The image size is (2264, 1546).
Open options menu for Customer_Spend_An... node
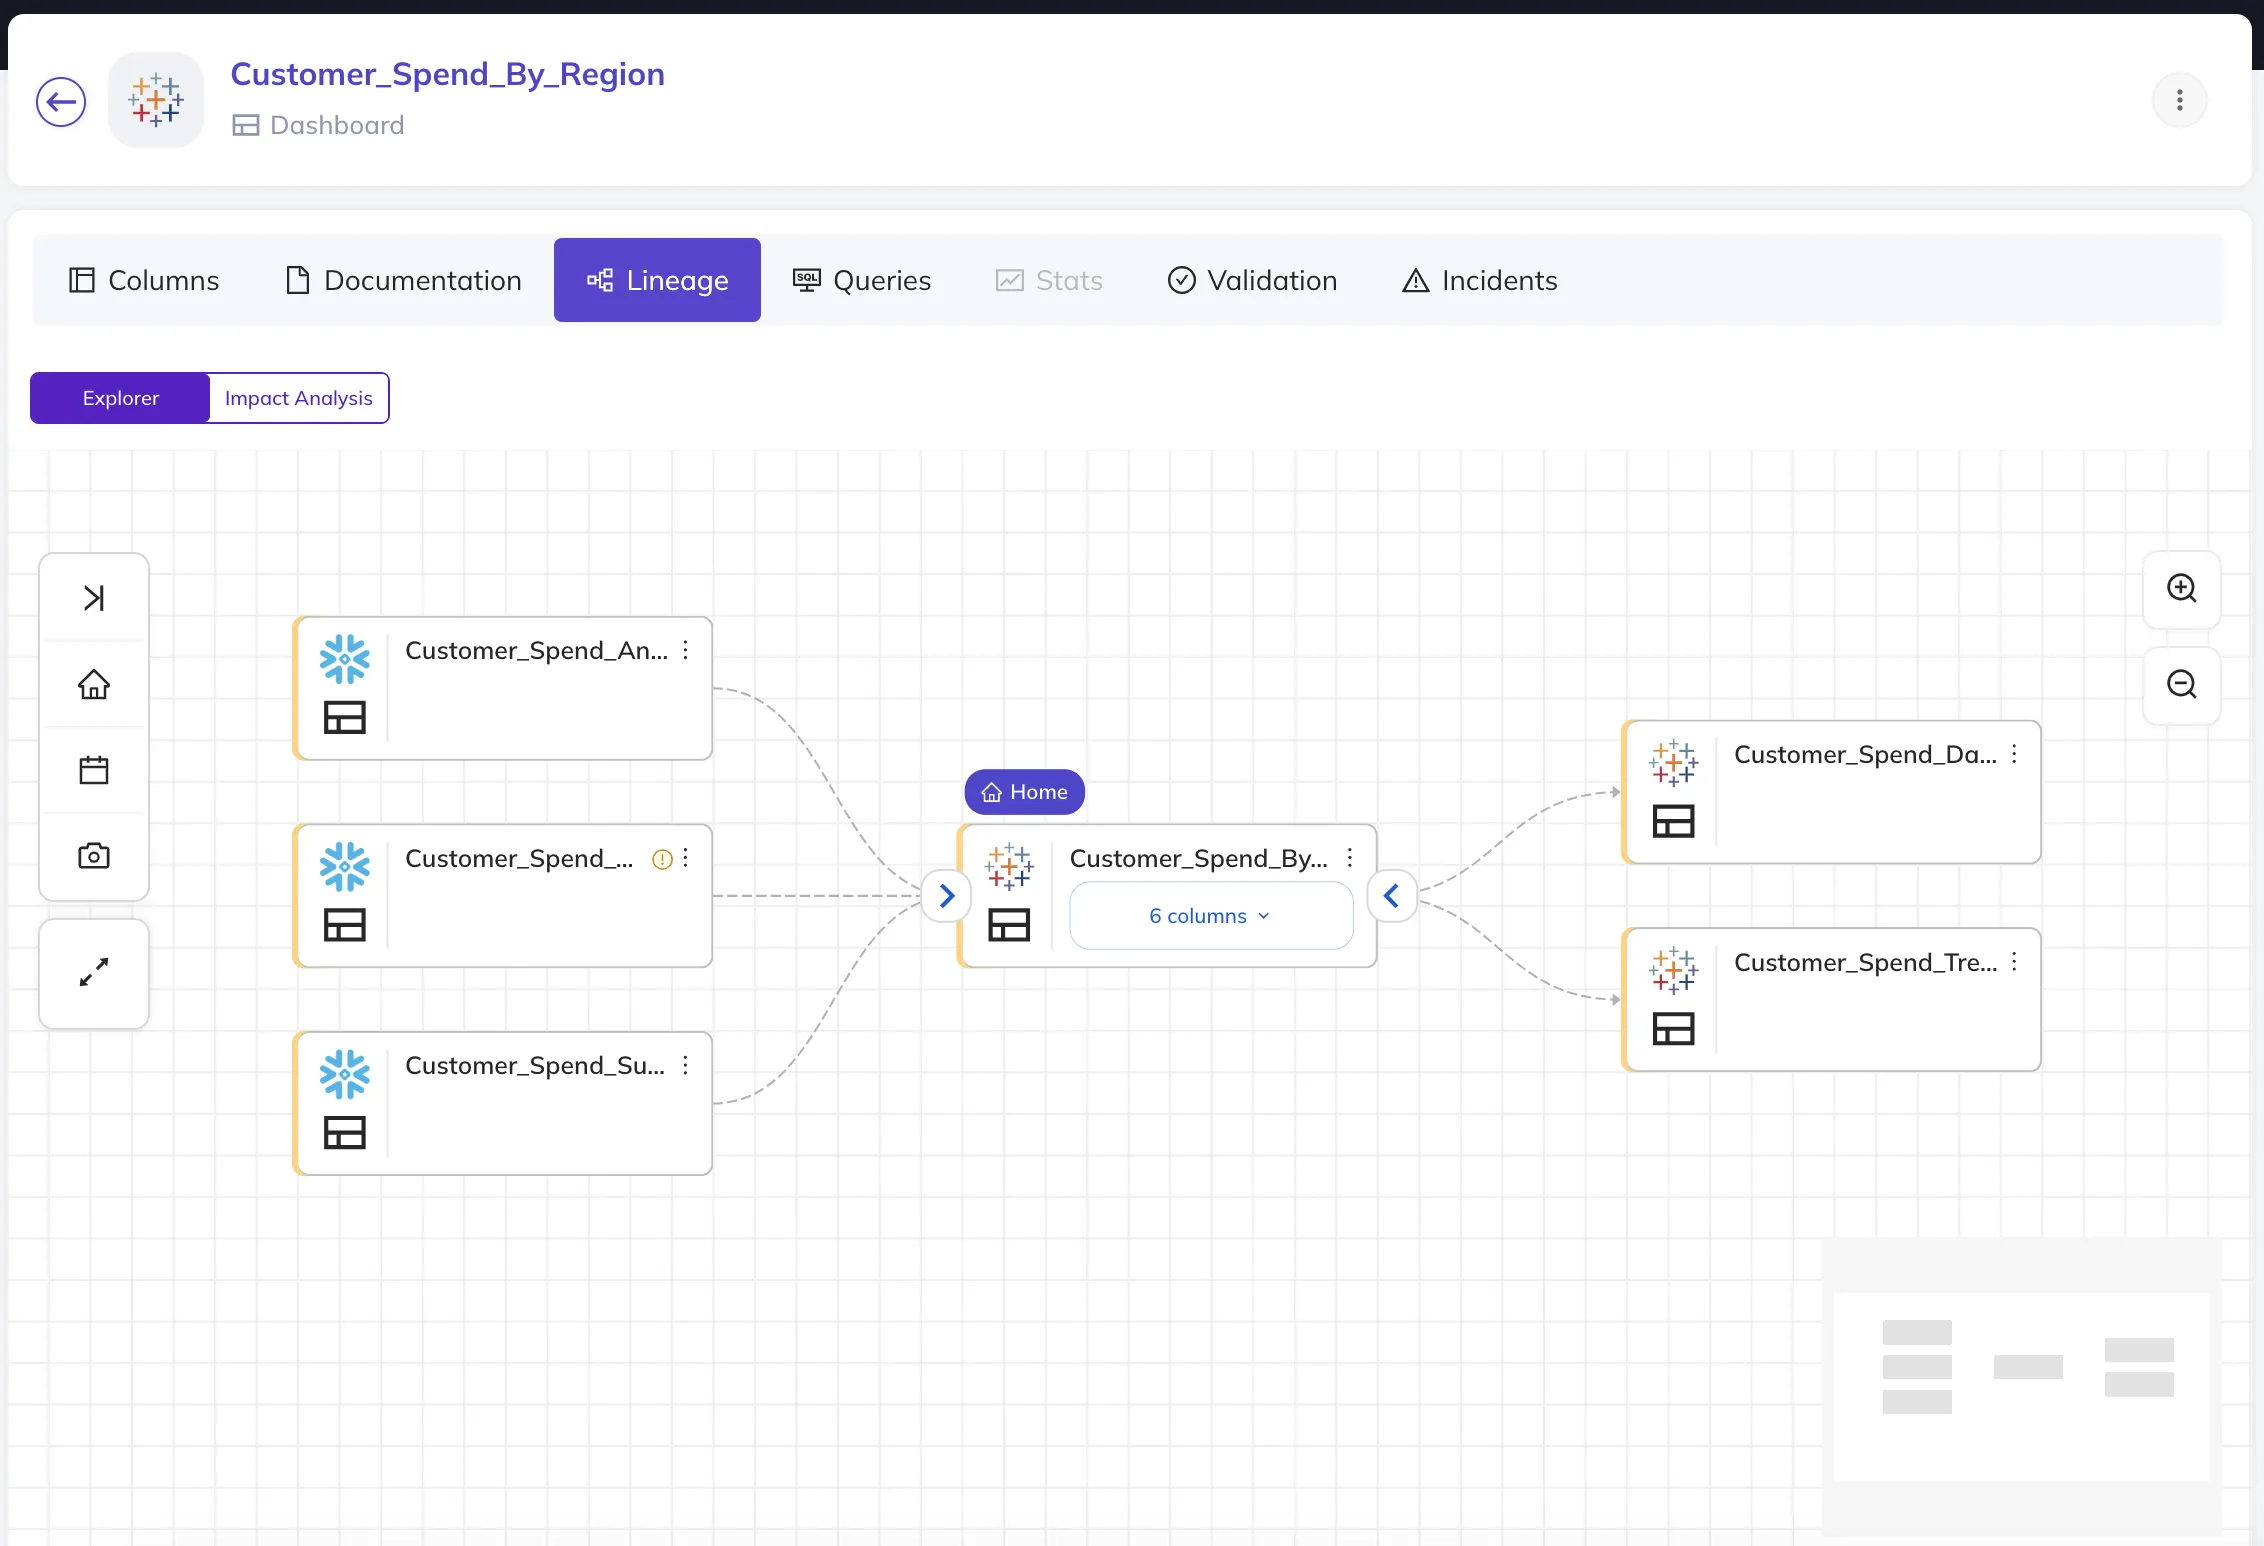[x=686, y=651]
